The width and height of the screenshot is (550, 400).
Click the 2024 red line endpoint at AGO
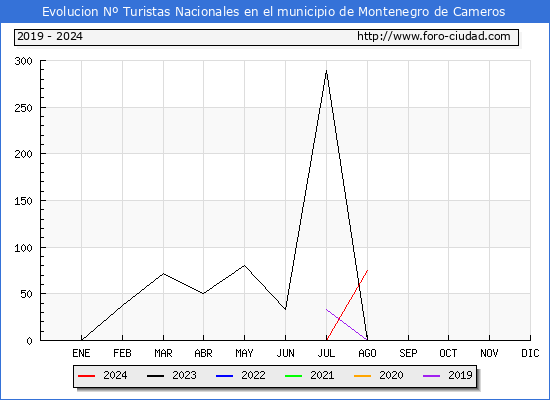(x=367, y=270)
